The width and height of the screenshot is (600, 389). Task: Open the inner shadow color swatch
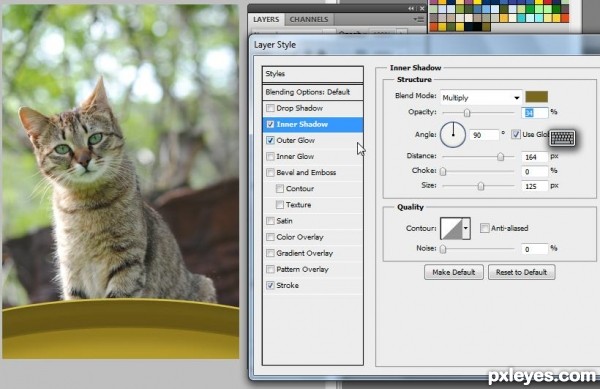[536, 97]
